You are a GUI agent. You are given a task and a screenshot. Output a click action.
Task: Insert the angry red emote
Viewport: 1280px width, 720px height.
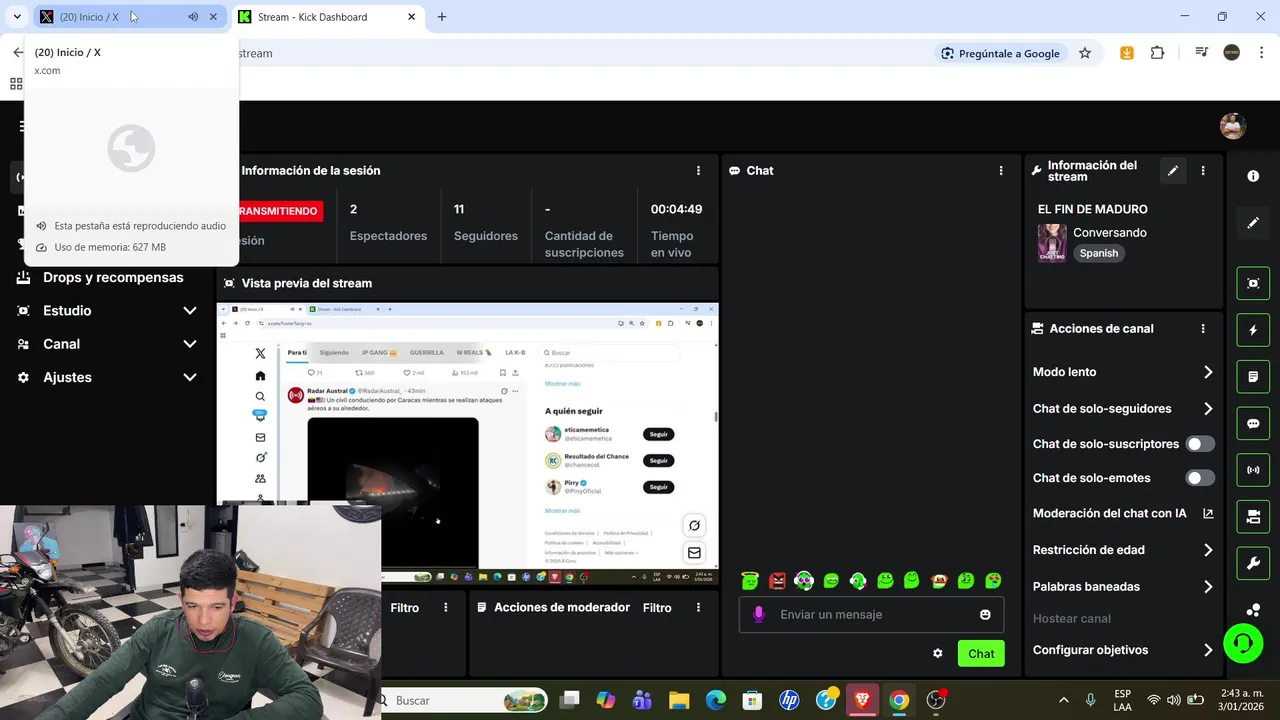point(777,581)
